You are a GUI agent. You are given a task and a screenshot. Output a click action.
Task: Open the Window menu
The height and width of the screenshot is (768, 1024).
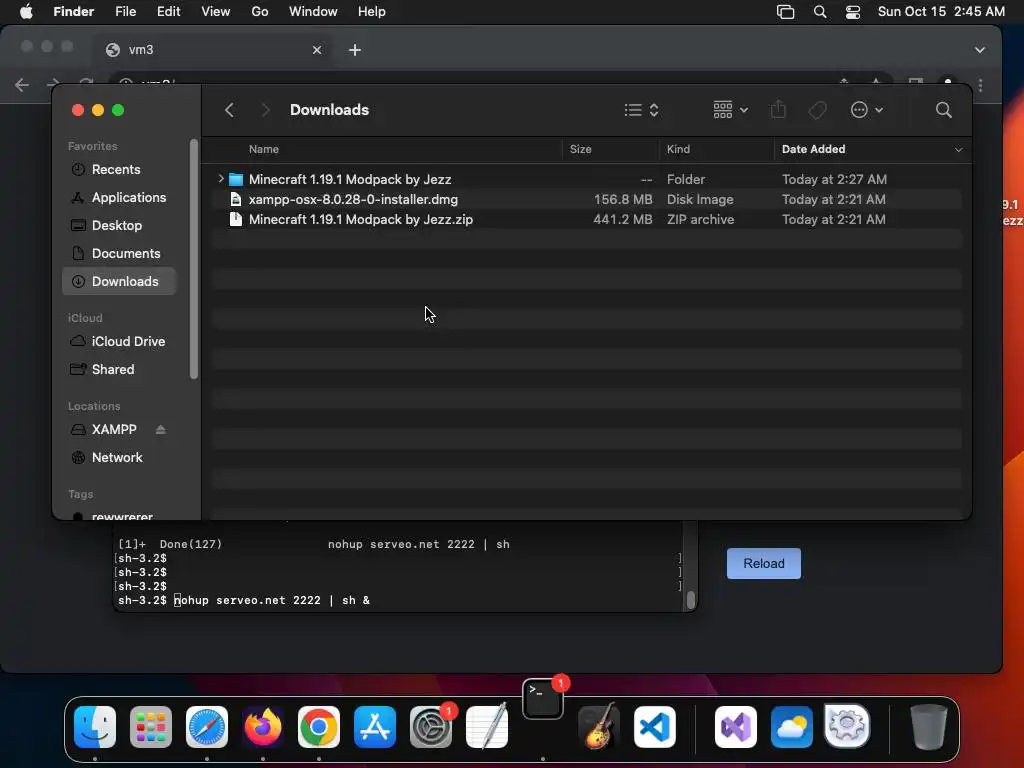pyautogui.click(x=313, y=12)
